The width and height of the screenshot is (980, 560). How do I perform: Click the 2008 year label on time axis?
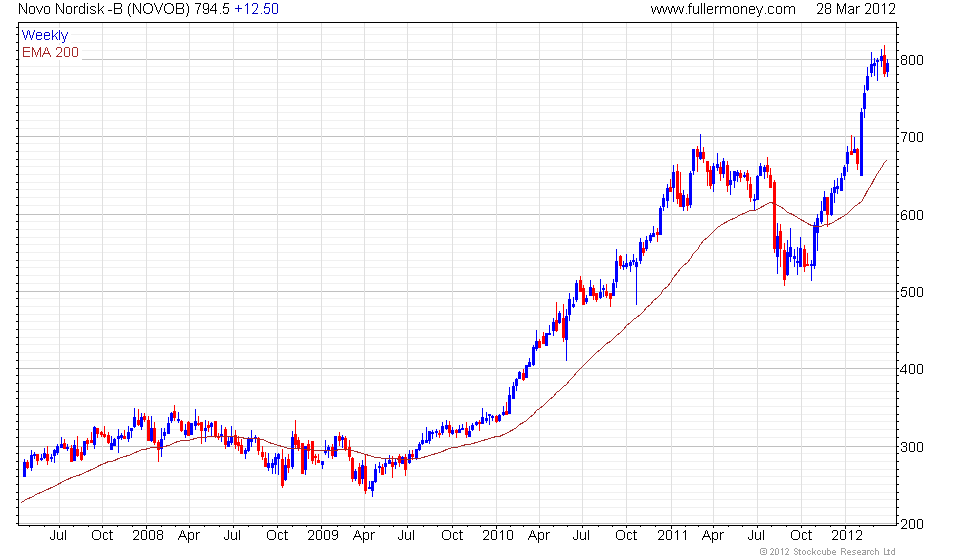pyautogui.click(x=148, y=536)
